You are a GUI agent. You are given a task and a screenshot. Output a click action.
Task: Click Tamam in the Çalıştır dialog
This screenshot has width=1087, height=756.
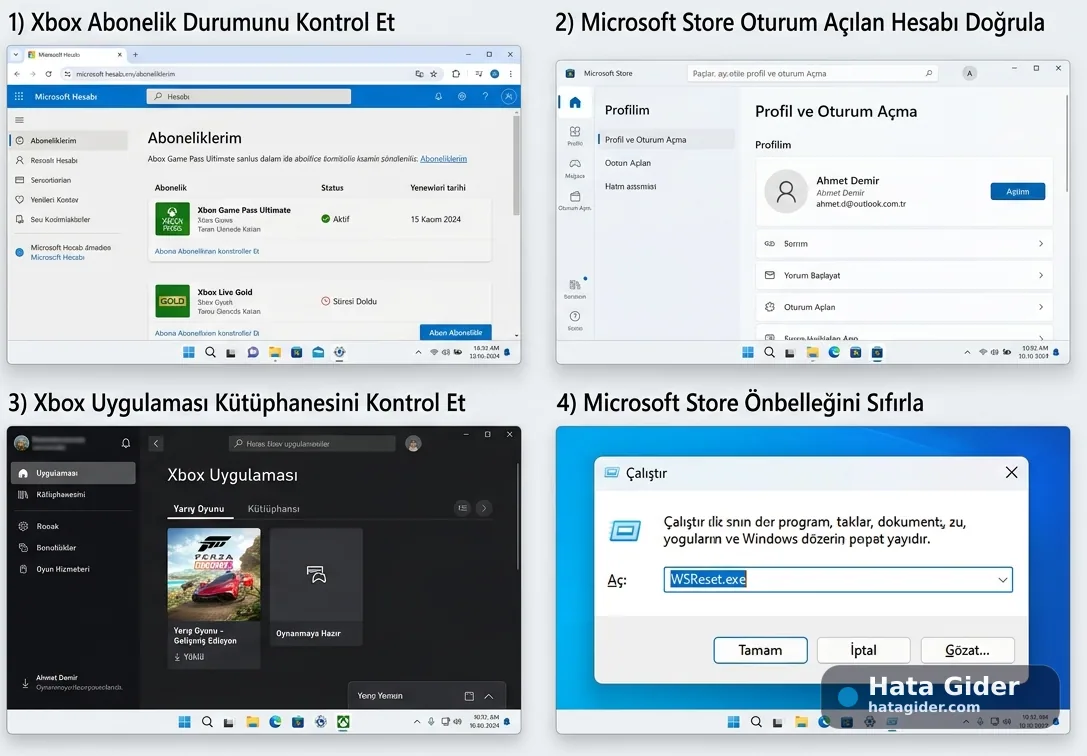pos(760,650)
